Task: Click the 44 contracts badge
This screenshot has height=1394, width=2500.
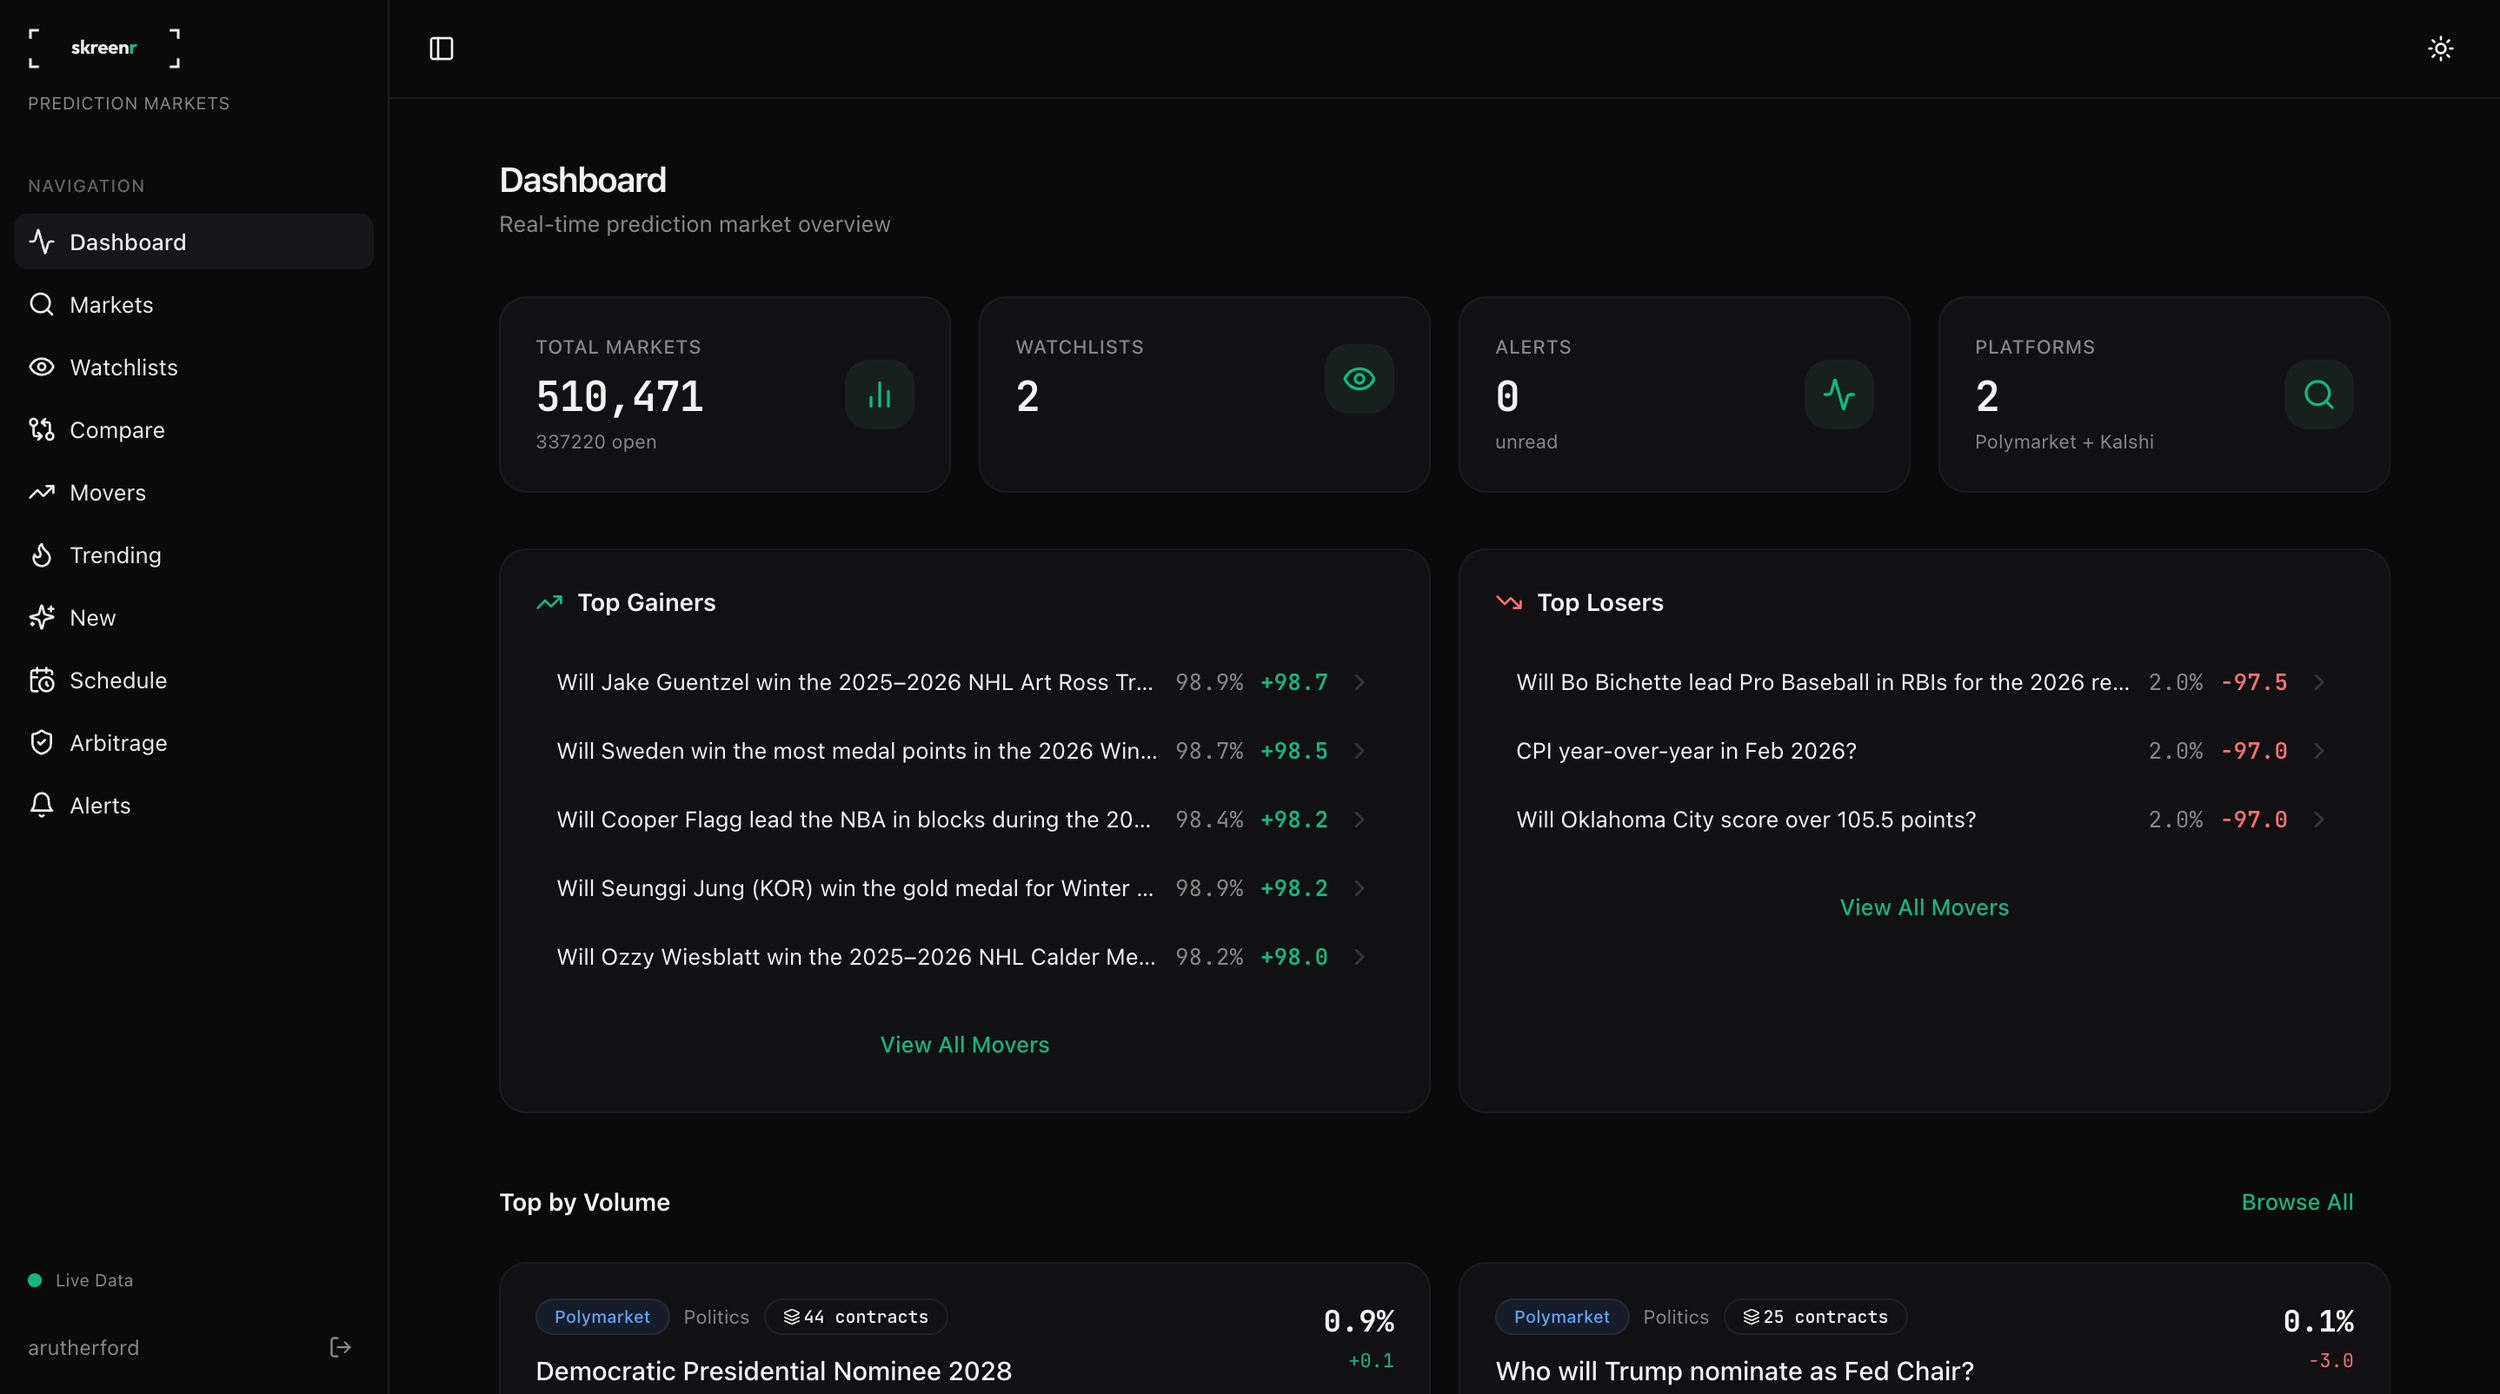Action: pyautogui.click(x=856, y=1317)
